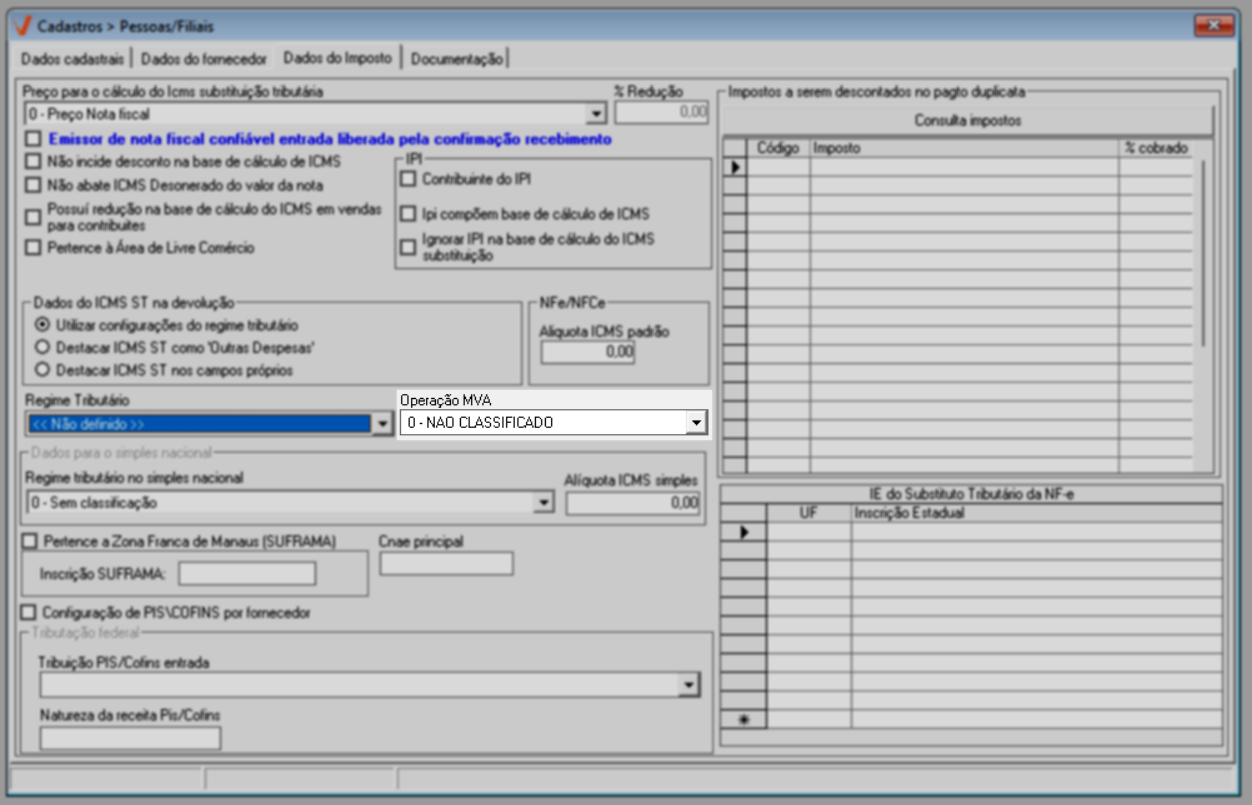Go to the Documentação tab
The image size is (1252, 805).
pos(456,59)
